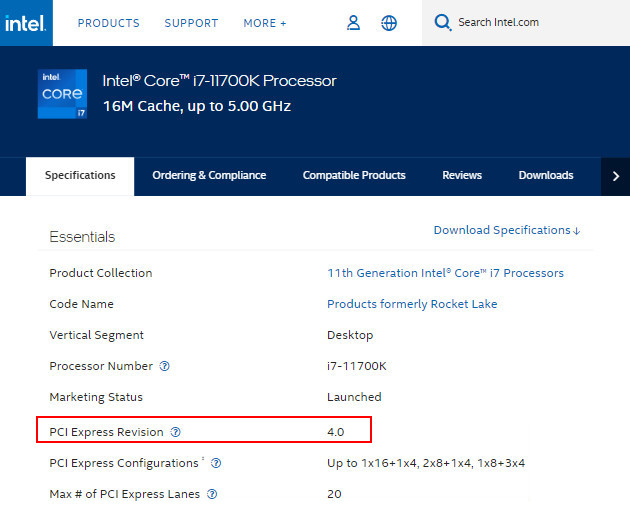
Task: Open help icon beside PCI Express Revision
Action: pos(176,432)
